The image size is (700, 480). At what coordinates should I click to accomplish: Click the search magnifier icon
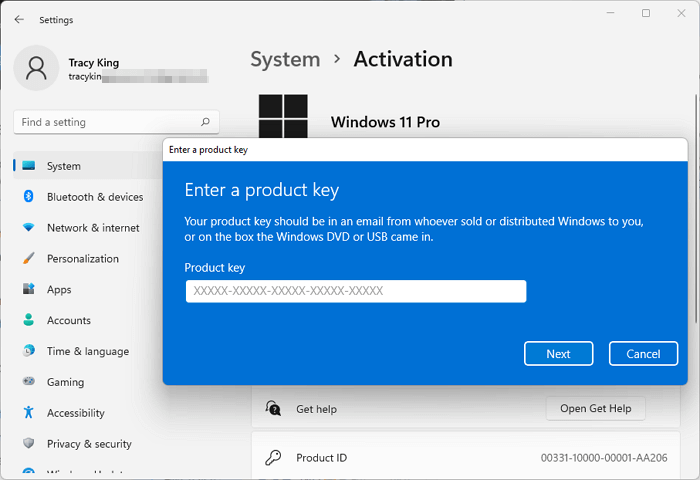pos(205,122)
